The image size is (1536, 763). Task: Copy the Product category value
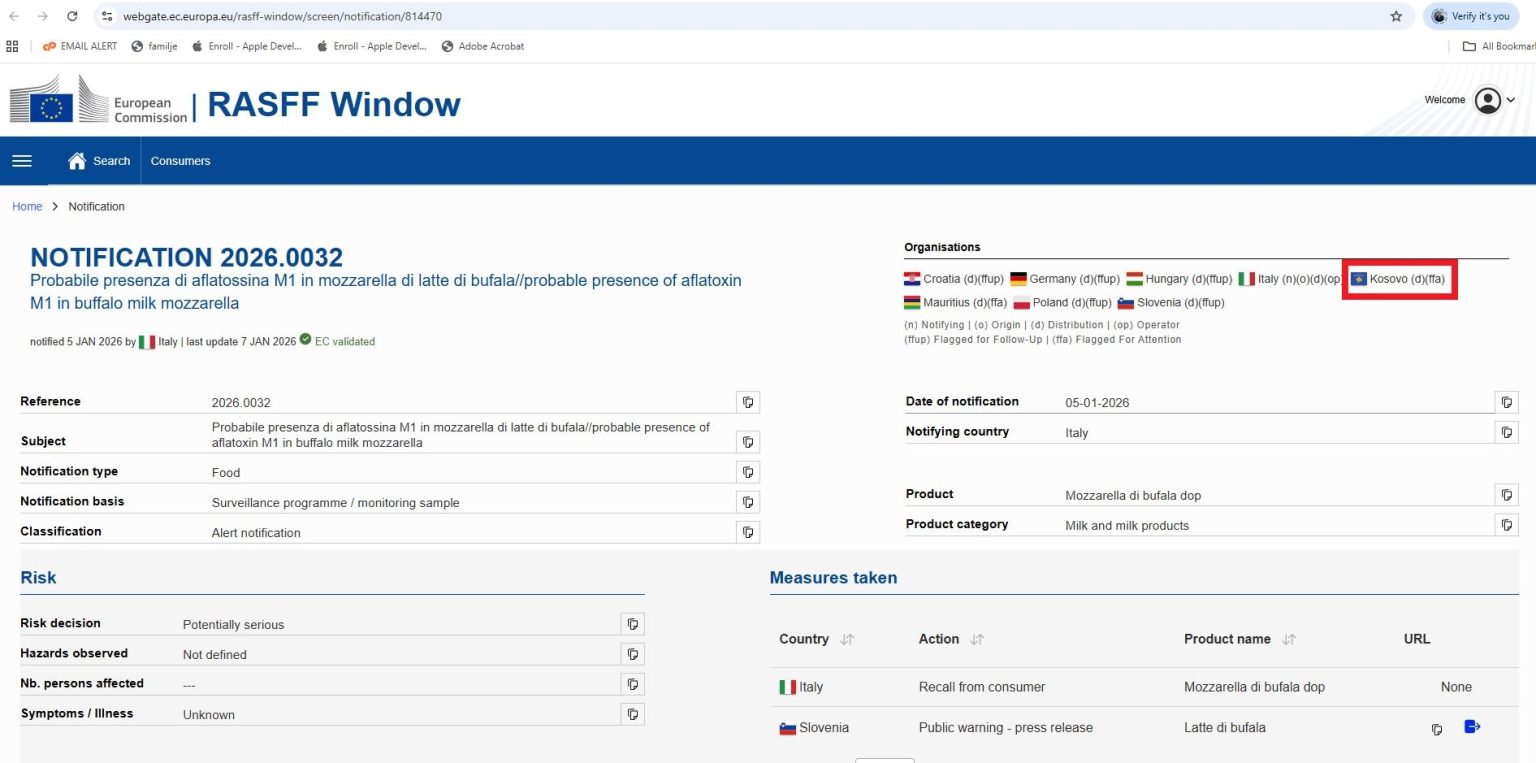1507,525
